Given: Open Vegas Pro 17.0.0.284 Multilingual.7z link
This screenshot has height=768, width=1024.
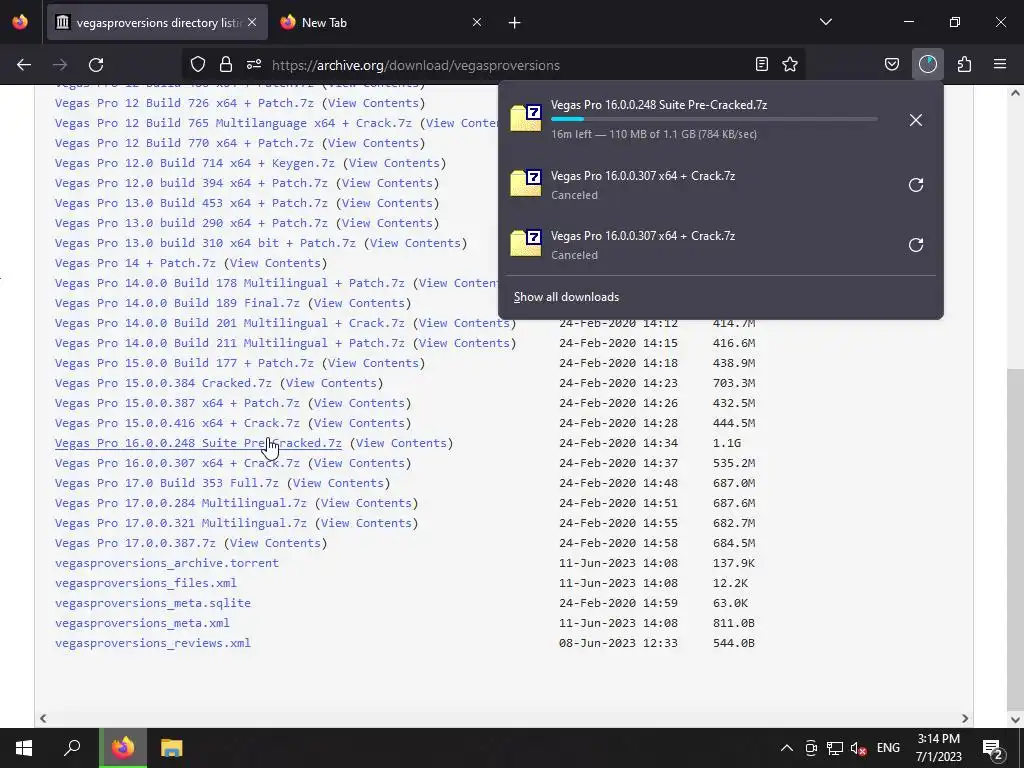Looking at the screenshot, I should pyautogui.click(x=180, y=504).
